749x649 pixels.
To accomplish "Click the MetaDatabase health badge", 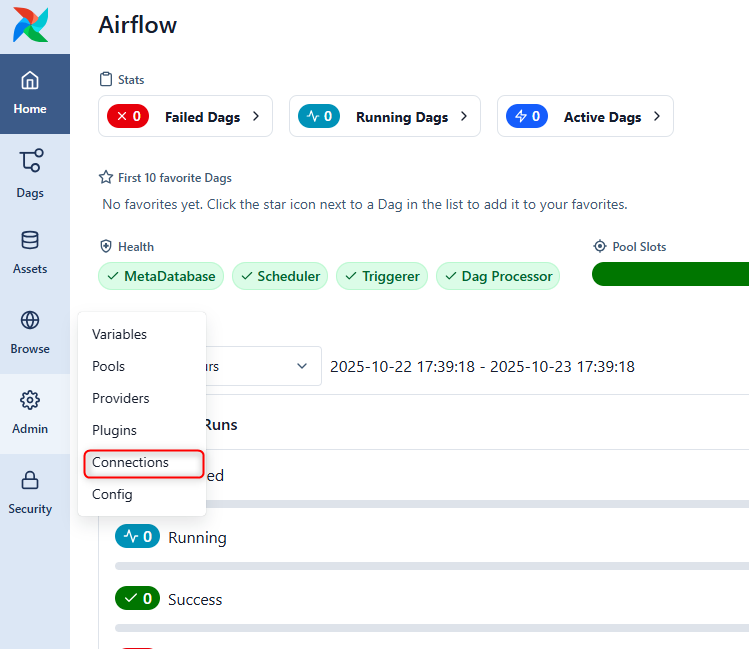I will click(x=161, y=276).
